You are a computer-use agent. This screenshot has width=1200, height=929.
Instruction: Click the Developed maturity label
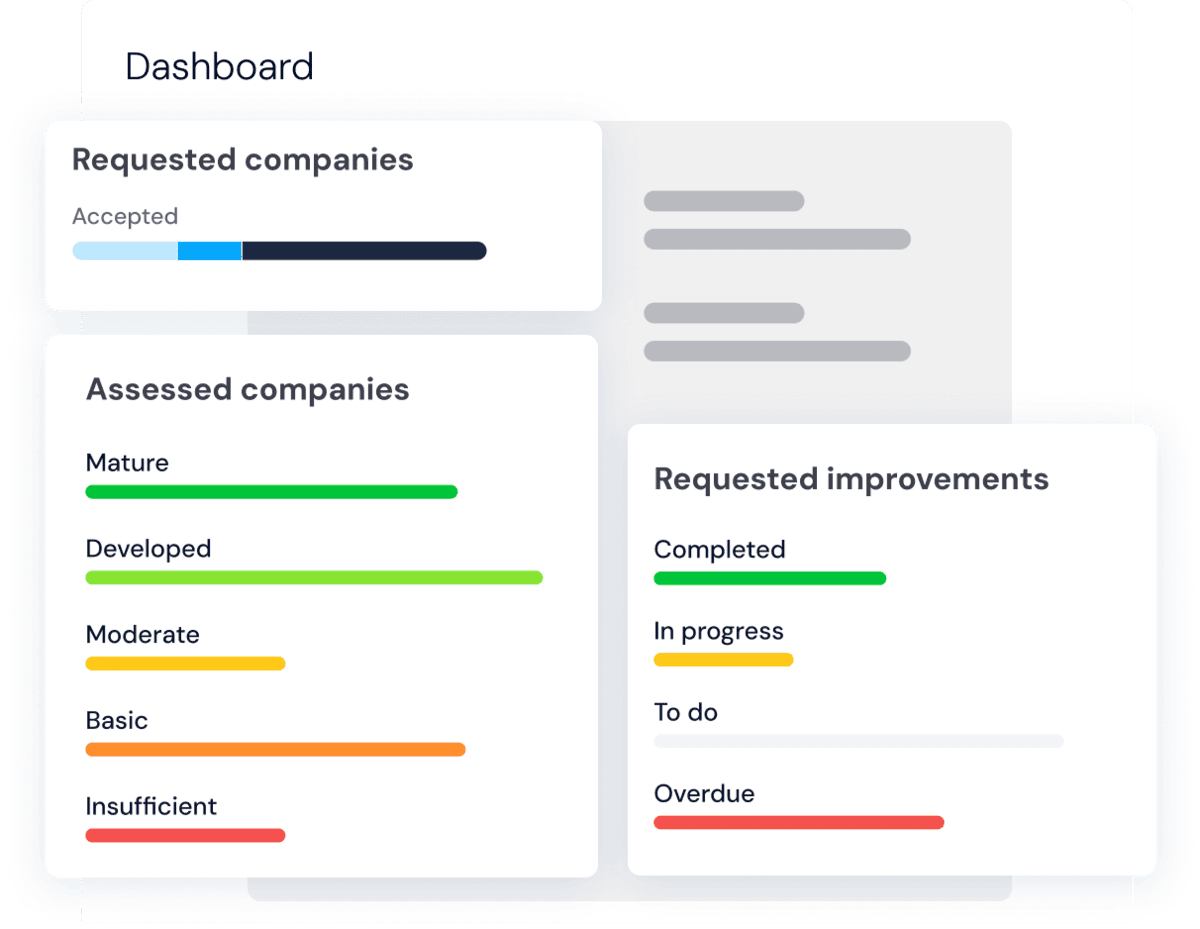pyautogui.click(x=148, y=549)
